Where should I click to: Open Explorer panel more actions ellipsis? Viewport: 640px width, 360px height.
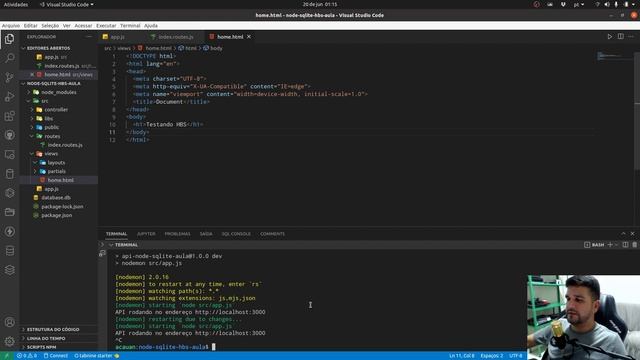coord(89,37)
